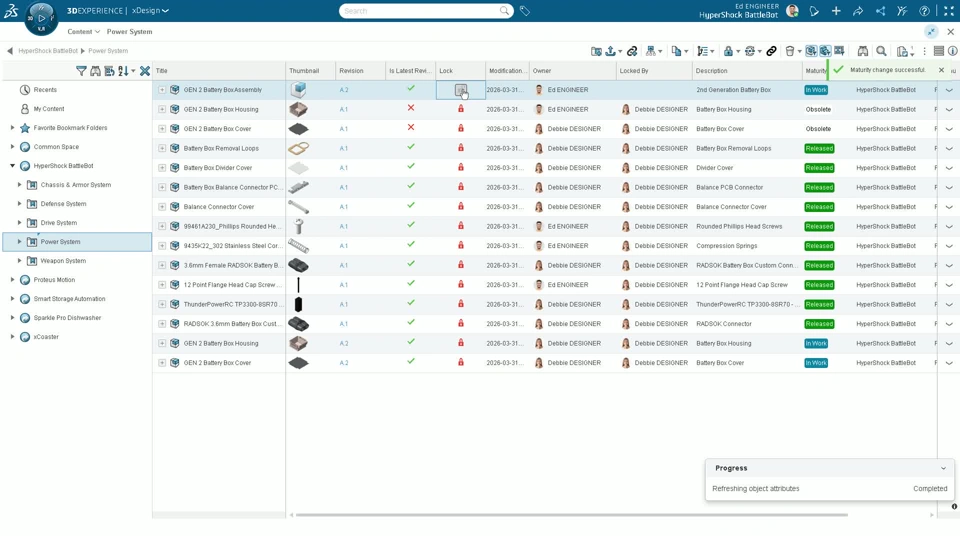Expand the Weapon System folder
960x540 pixels.
(20, 261)
